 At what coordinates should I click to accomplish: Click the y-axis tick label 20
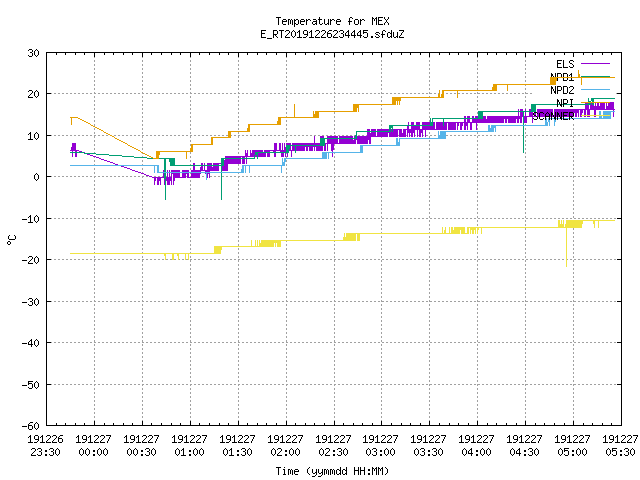coord(33,94)
